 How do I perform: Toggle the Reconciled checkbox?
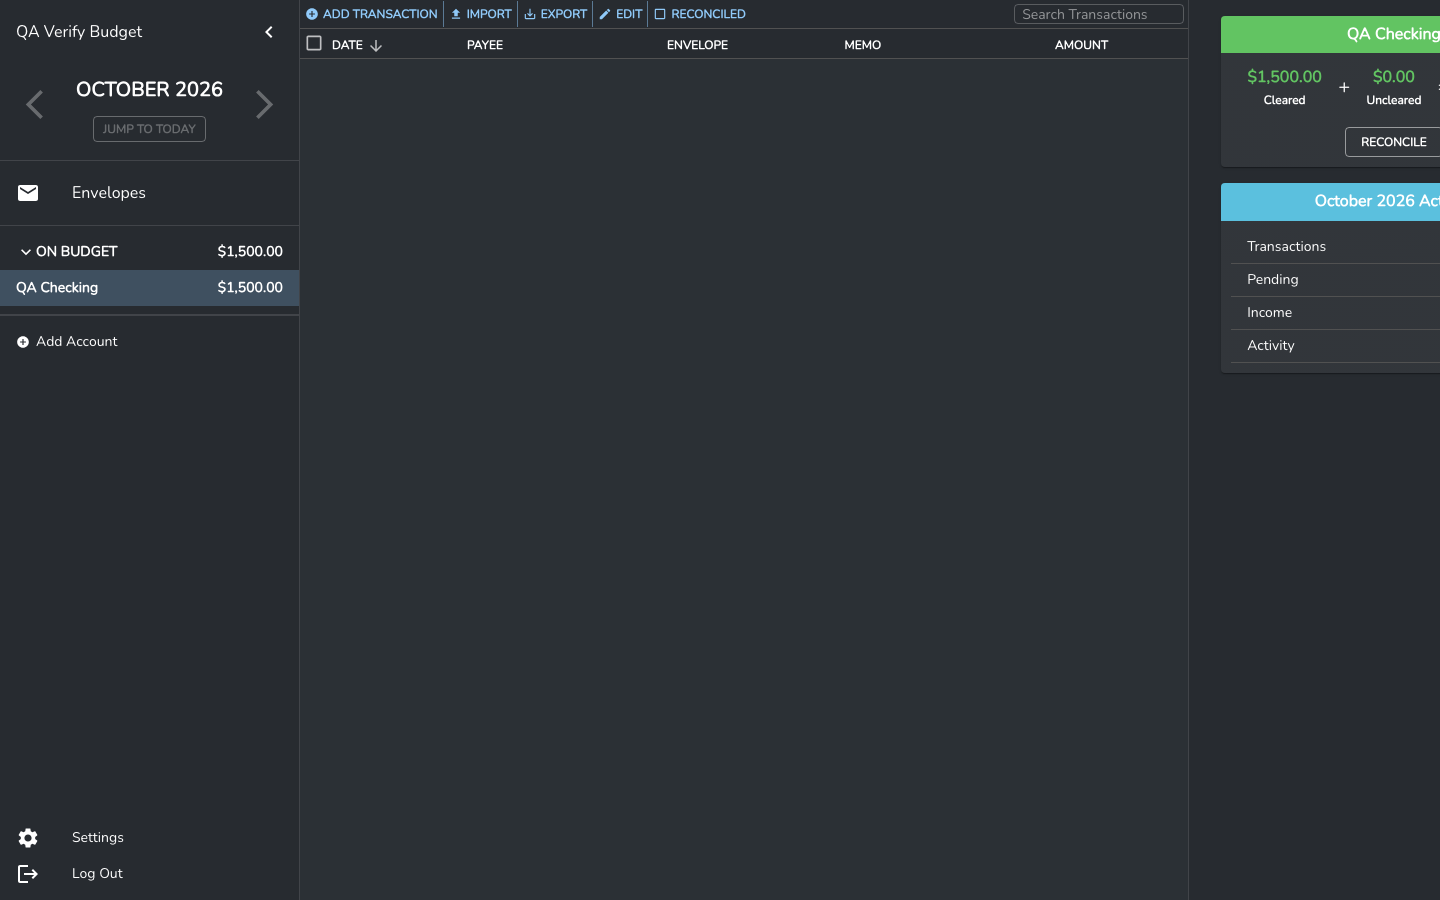coord(660,14)
